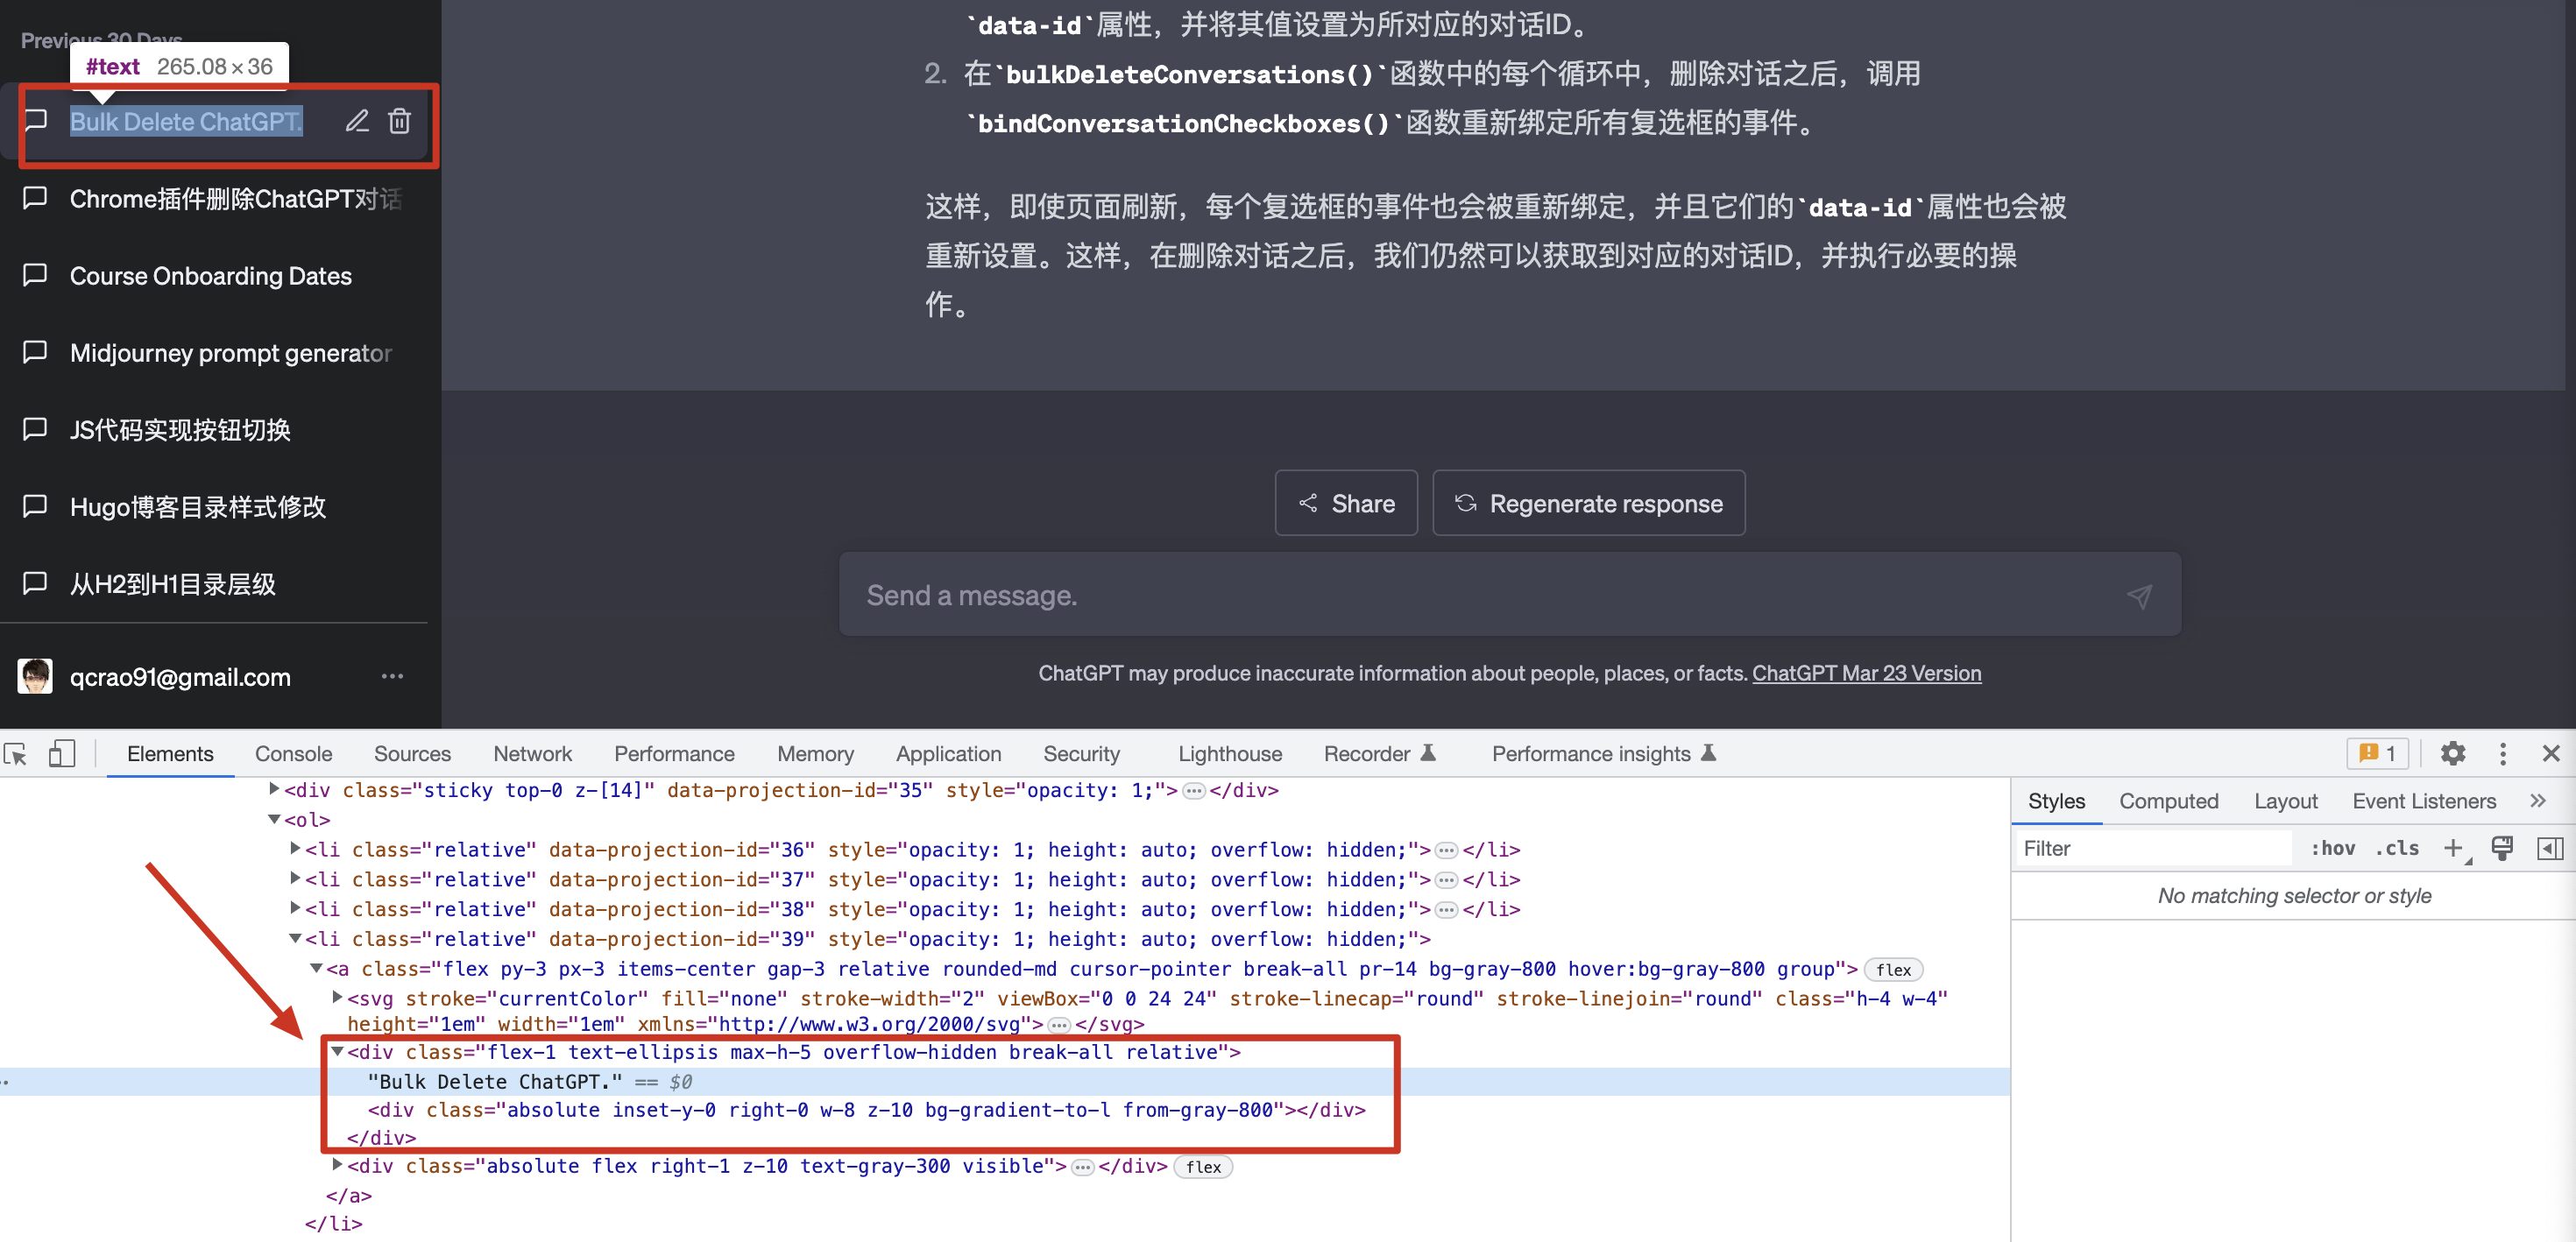The height and width of the screenshot is (1242, 2576).
Task: Click the edit pencil icon on Bulk Delete chat
Action: pos(357,121)
